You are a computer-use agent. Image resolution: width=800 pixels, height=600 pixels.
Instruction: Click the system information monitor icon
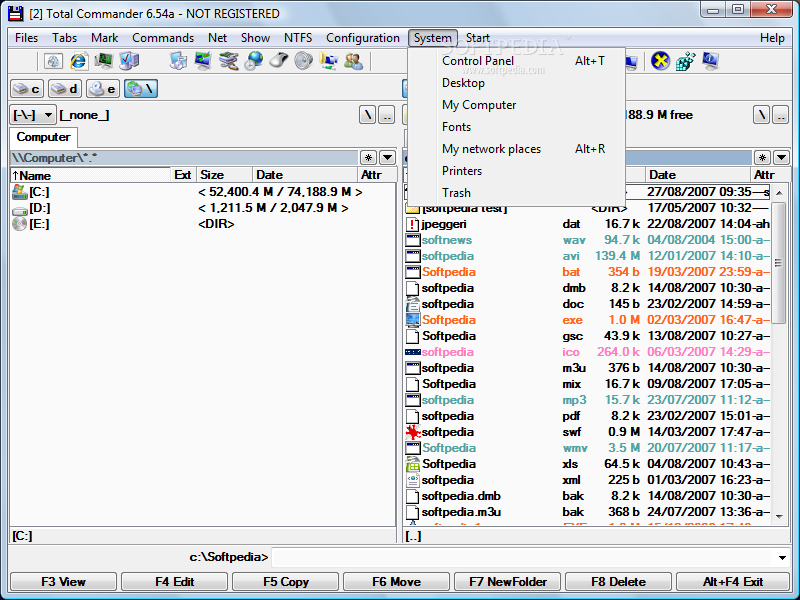click(710, 61)
